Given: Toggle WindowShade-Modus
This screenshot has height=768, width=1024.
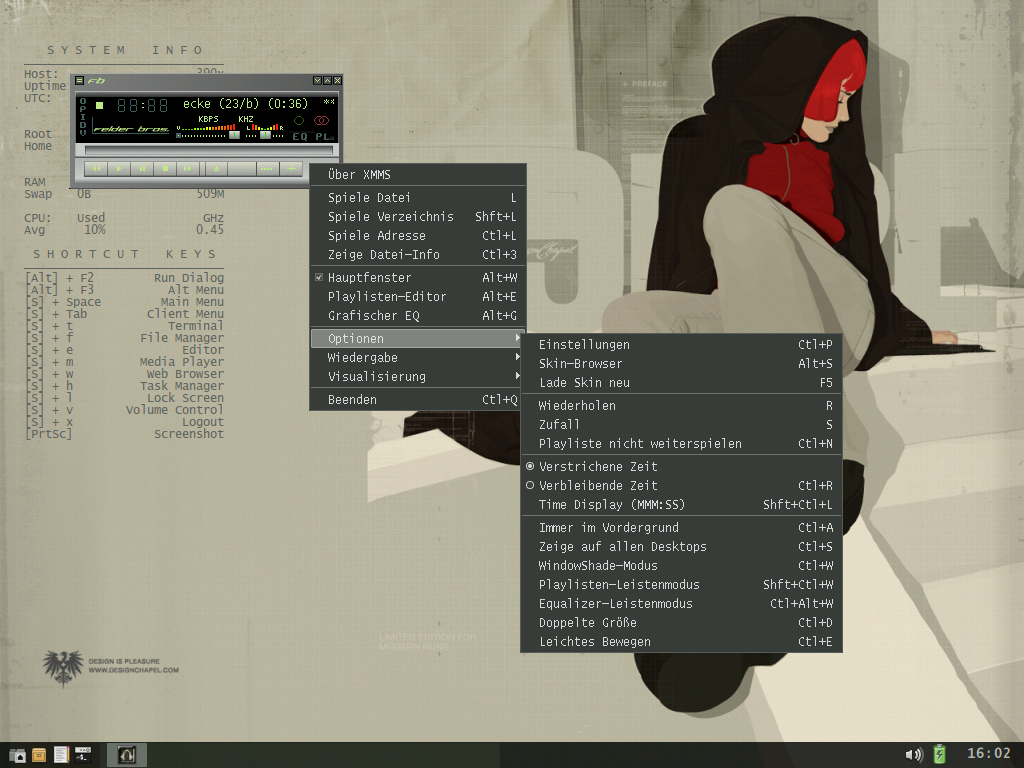Looking at the screenshot, I should coord(681,565).
